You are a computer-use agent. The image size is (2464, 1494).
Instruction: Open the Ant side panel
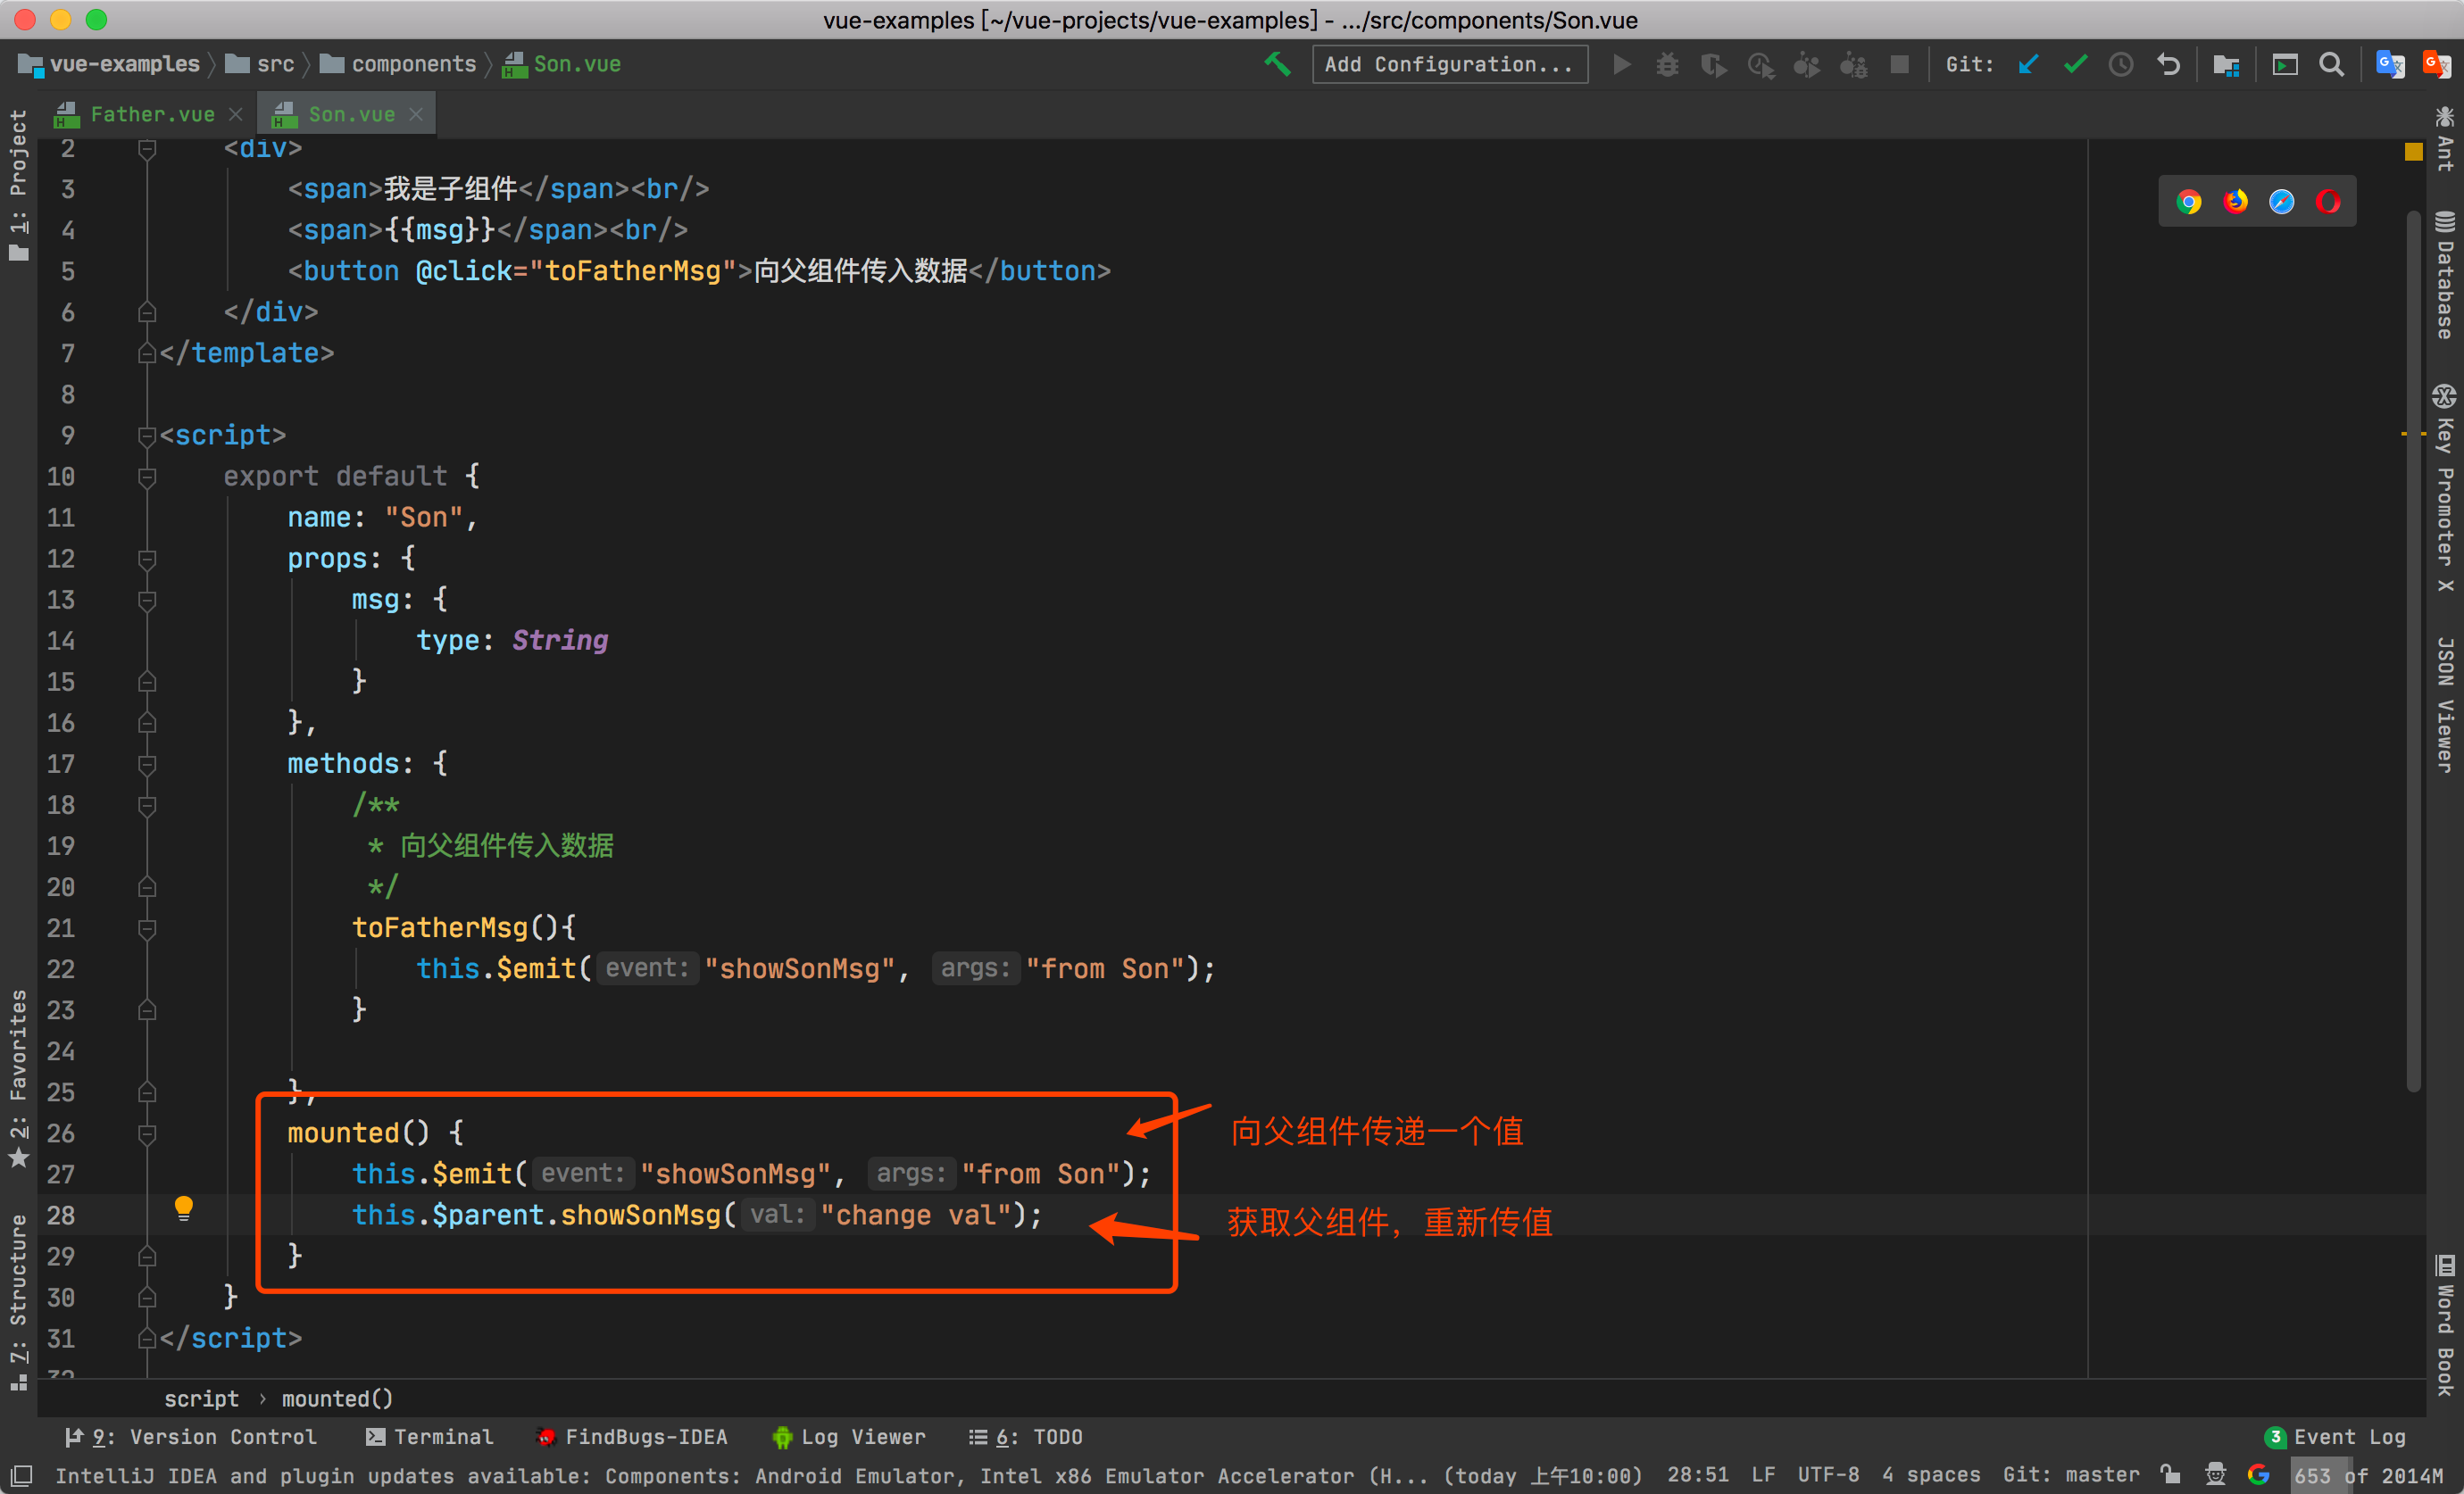click(x=2445, y=139)
